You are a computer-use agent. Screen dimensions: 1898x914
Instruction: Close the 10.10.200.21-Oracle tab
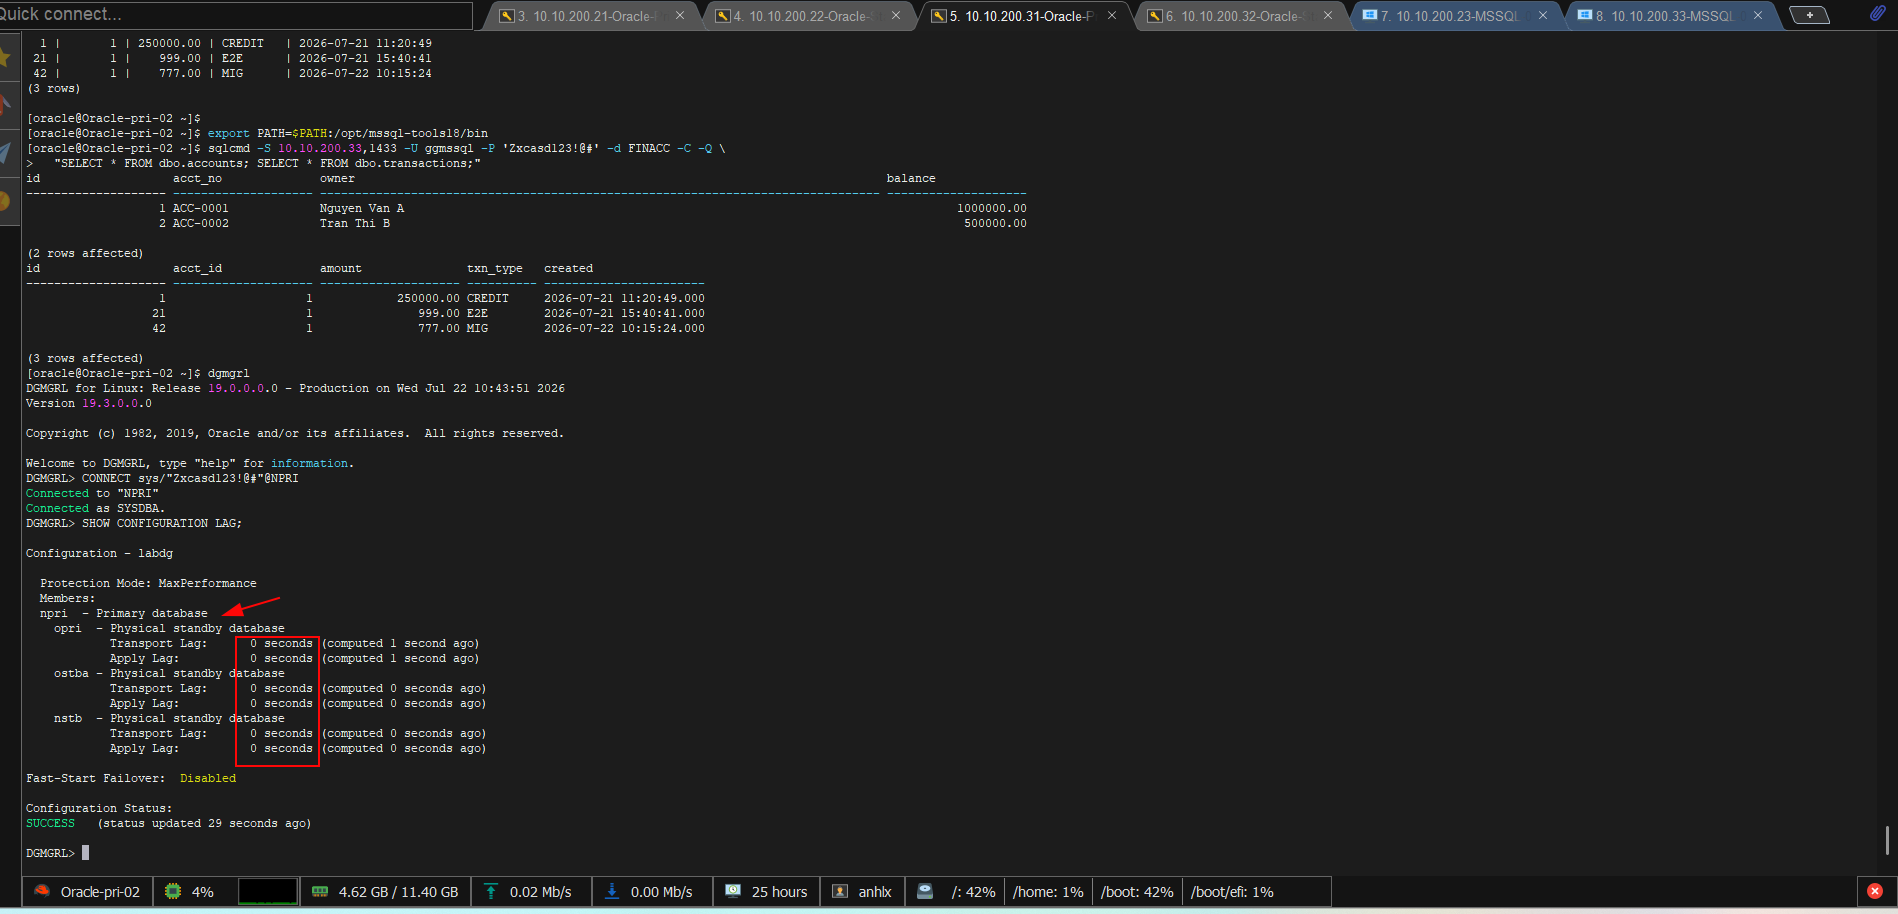(x=680, y=16)
